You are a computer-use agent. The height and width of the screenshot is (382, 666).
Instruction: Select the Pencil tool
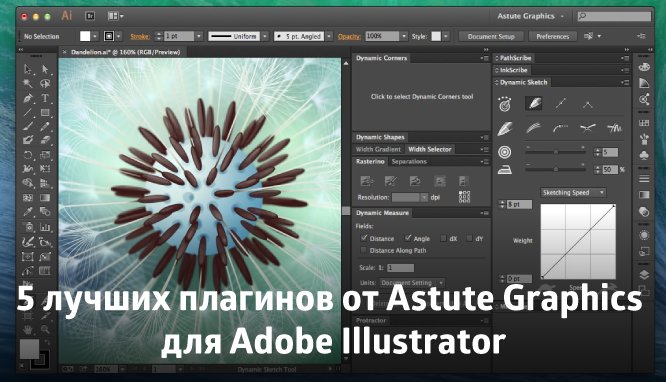[x=45, y=126]
